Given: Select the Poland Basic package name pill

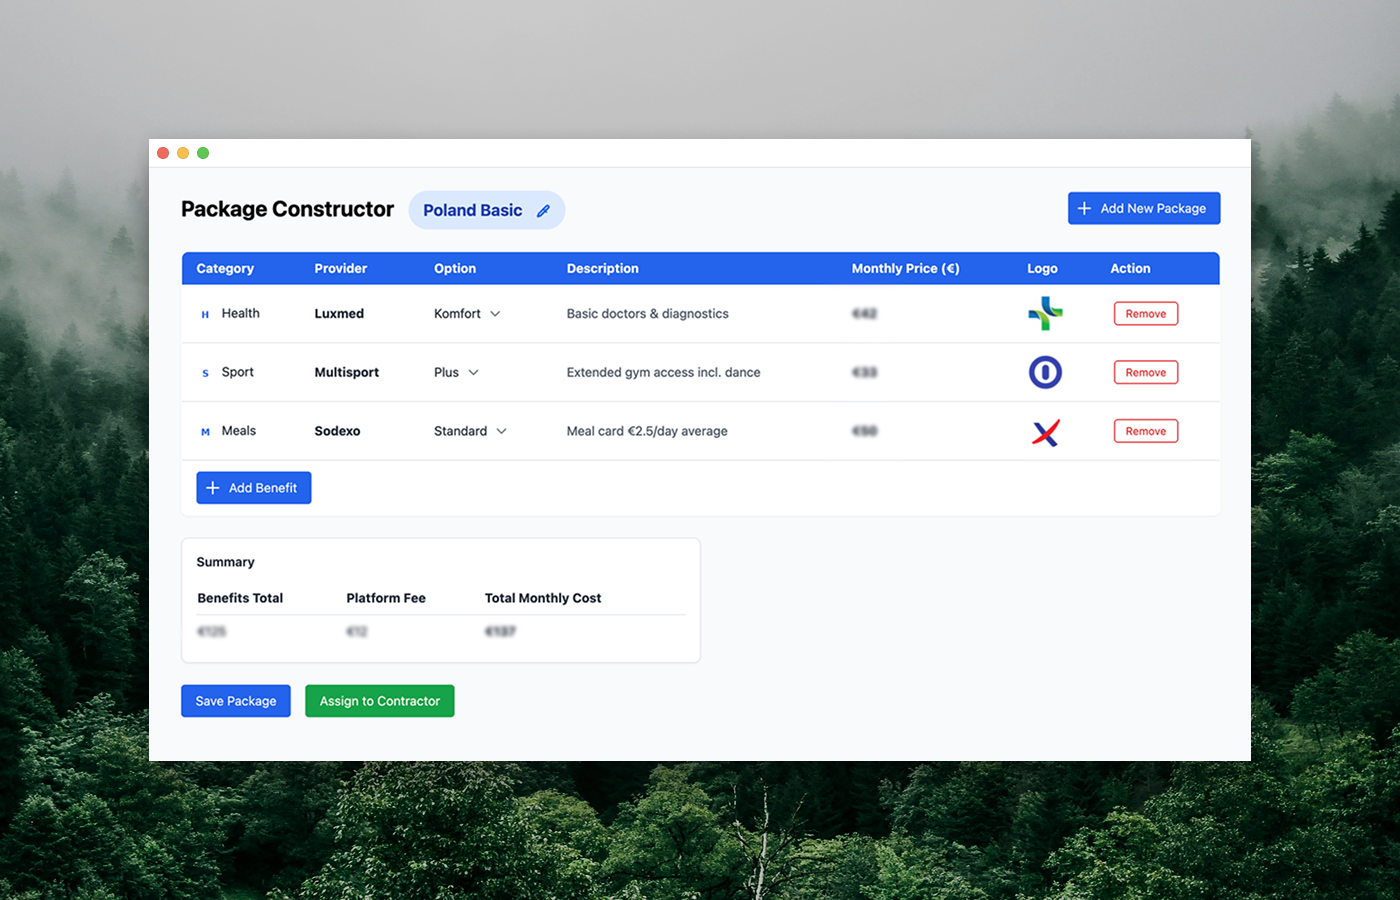Looking at the screenshot, I should coord(473,211).
